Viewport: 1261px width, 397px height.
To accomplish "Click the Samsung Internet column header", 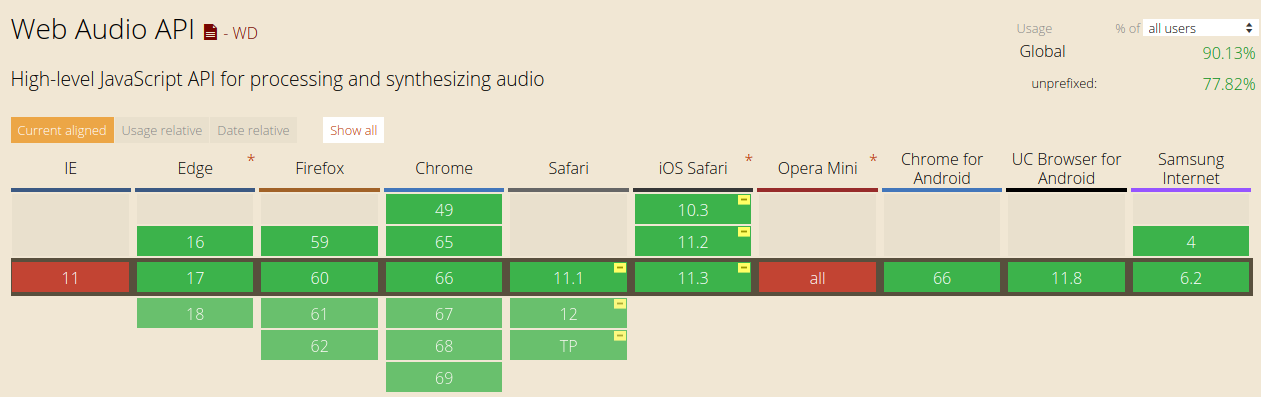I will (1191, 169).
